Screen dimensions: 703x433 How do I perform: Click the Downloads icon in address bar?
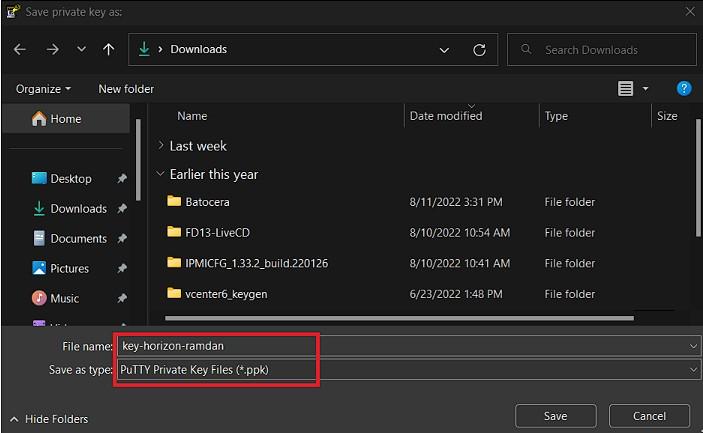144,49
